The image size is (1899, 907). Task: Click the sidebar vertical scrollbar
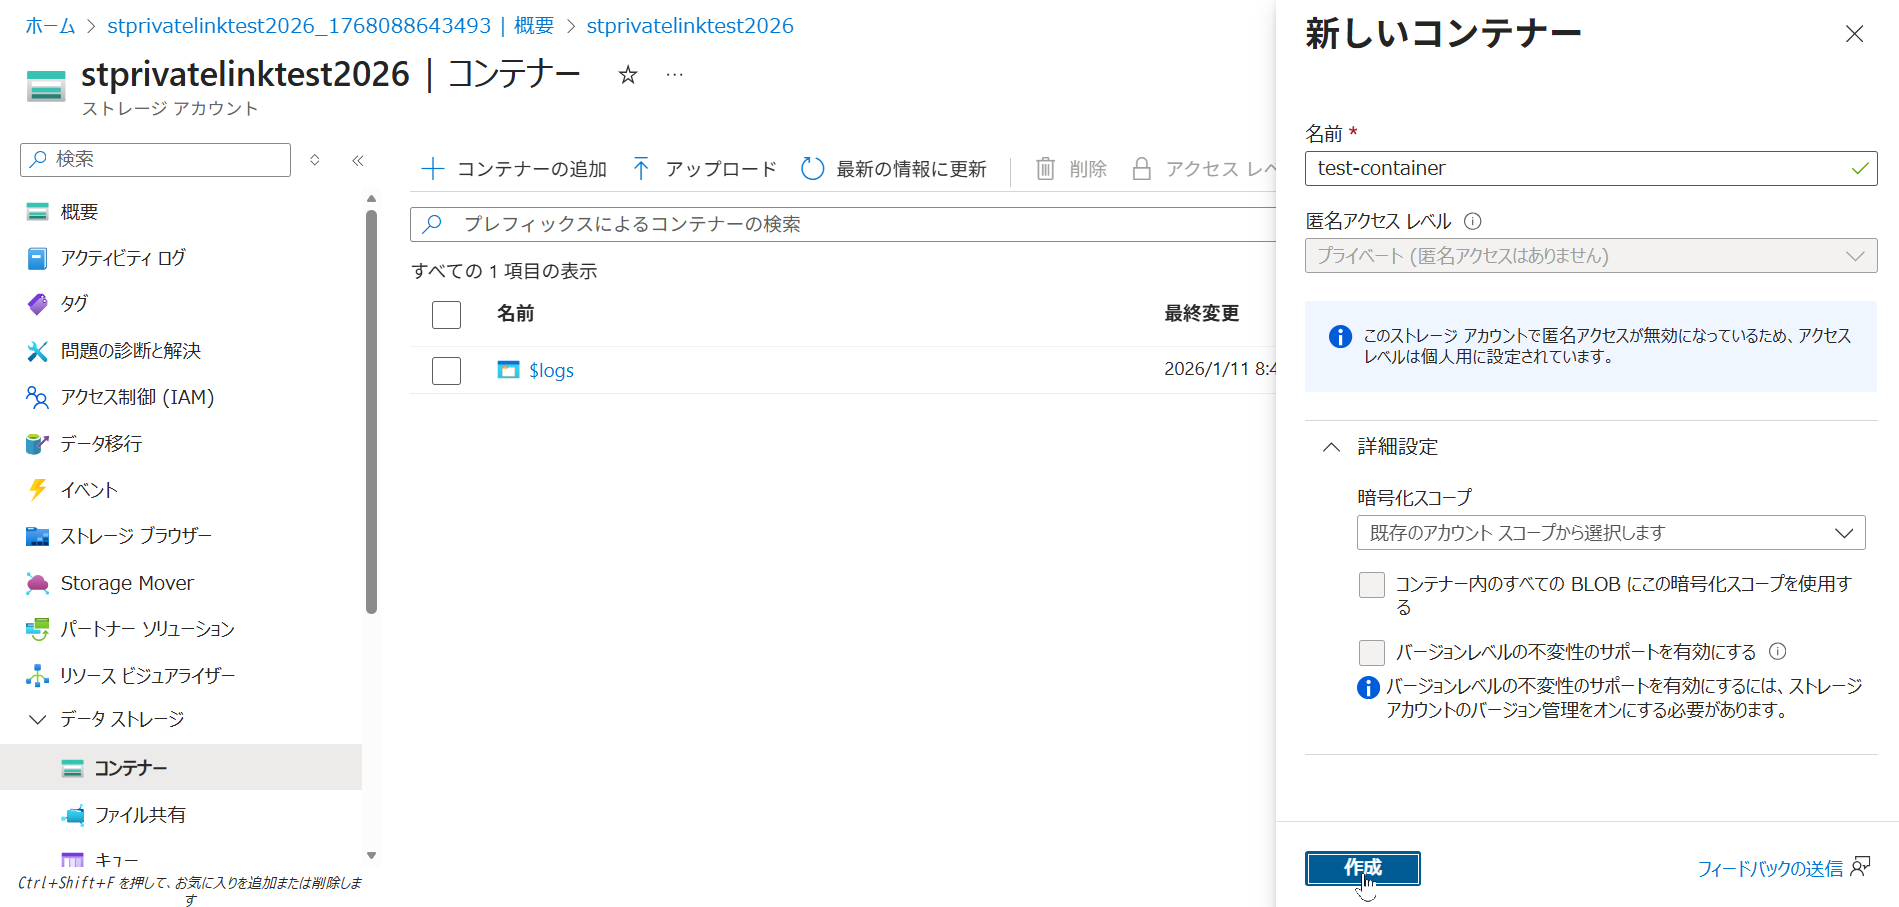371,410
